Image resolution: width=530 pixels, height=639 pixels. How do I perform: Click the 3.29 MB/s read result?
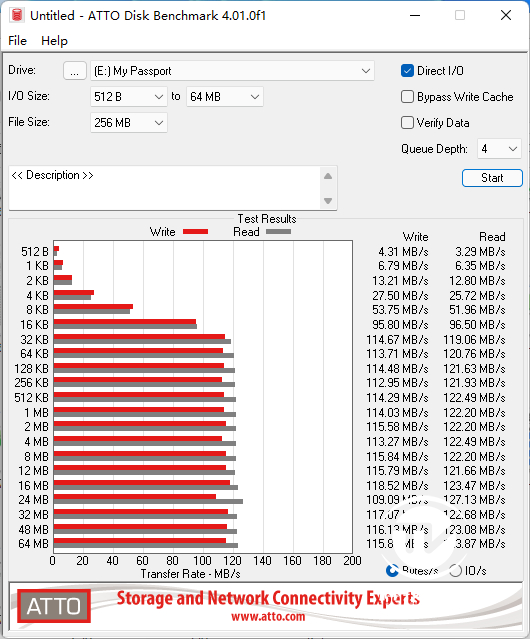click(480, 252)
